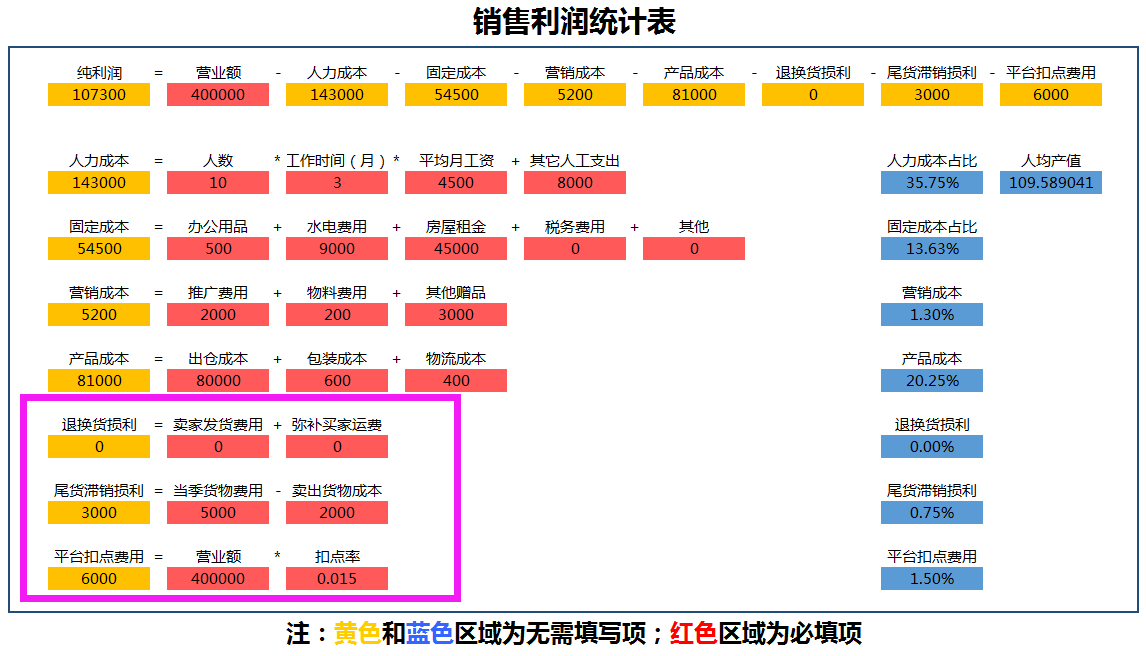The height and width of the screenshot is (656, 1146).
Task: Select the 房屋租金 cell 45000
Action: point(456,248)
